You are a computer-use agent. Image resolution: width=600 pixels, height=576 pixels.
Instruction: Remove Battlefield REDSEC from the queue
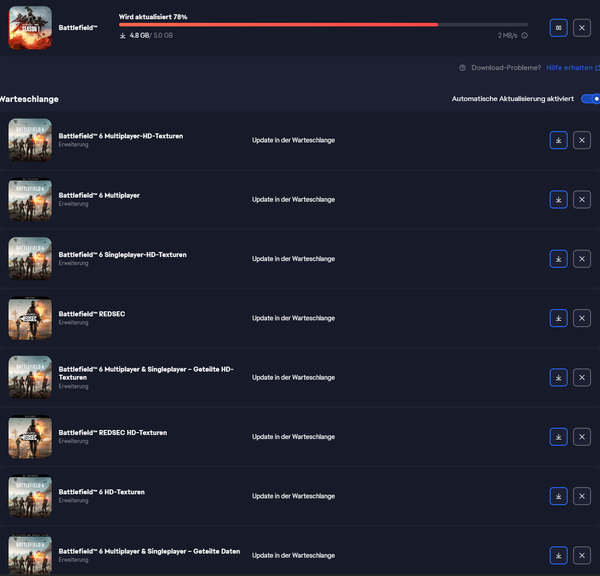pos(582,318)
